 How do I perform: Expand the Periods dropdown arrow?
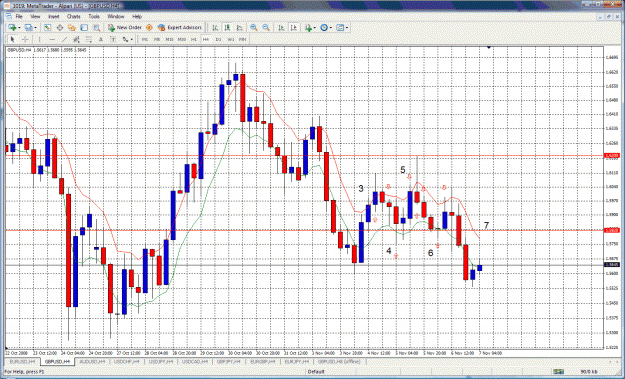[x=330, y=27]
